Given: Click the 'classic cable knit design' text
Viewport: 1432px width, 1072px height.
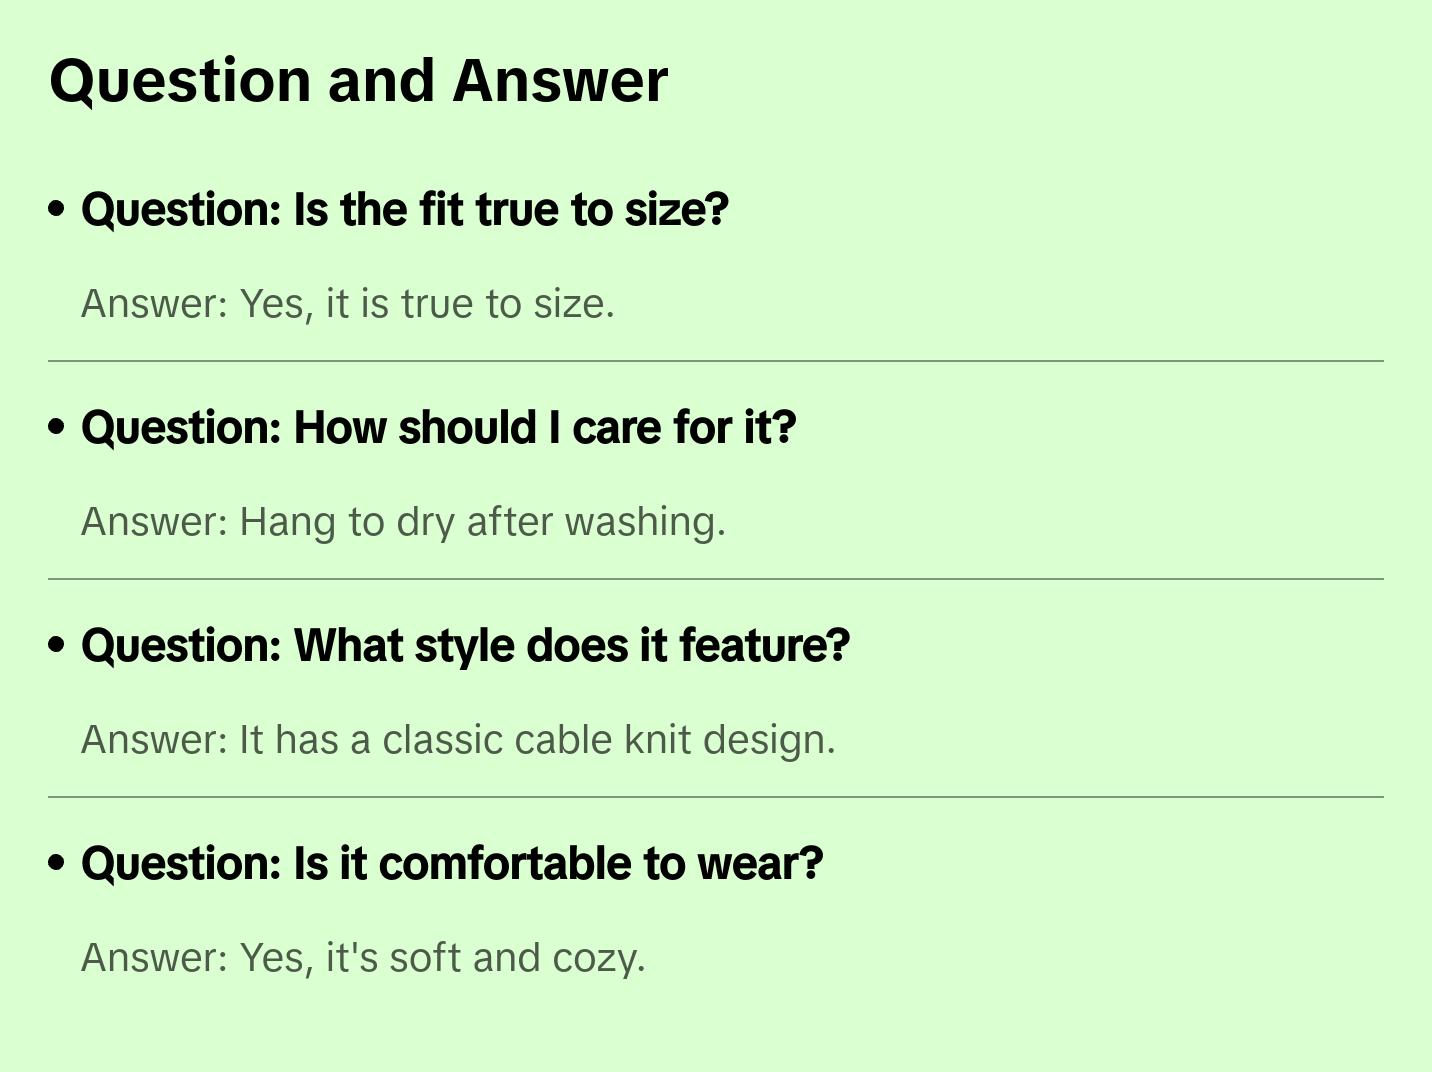Looking at the screenshot, I should point(608,740).
